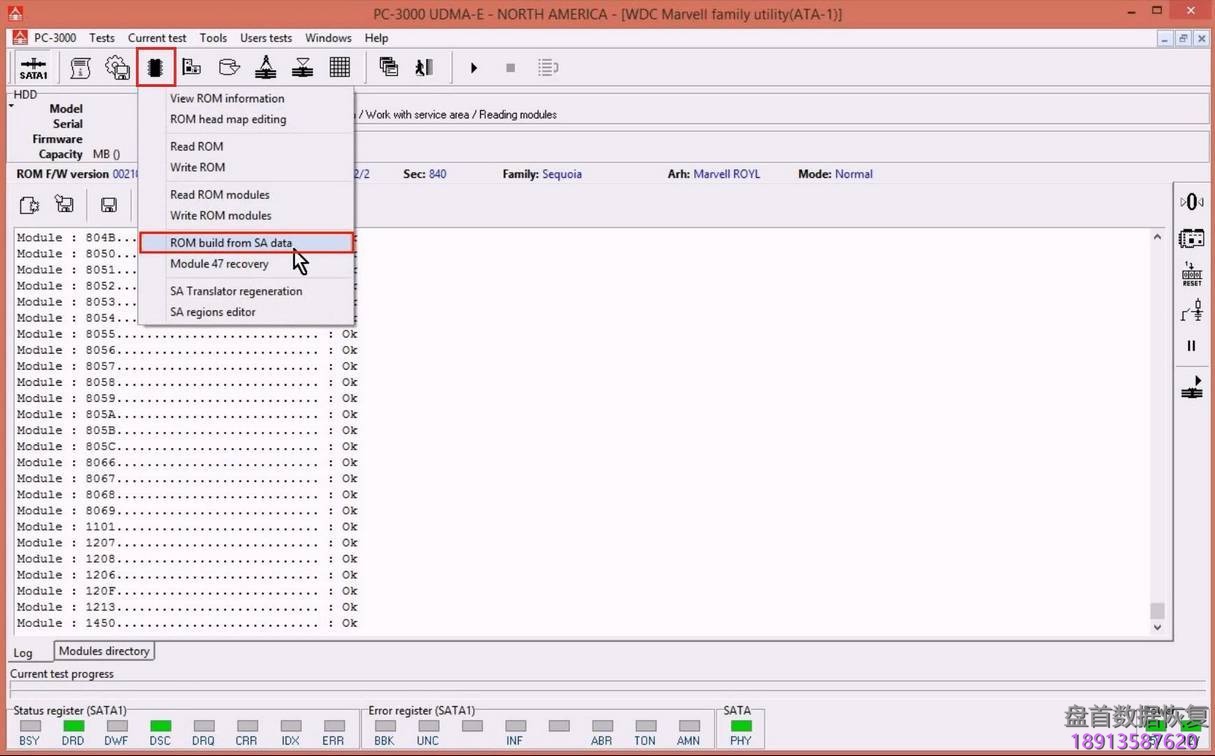The image size is (1215, 756).
Task: Select the chip-shaped ROM tools icon
Action: click(155, 67)
